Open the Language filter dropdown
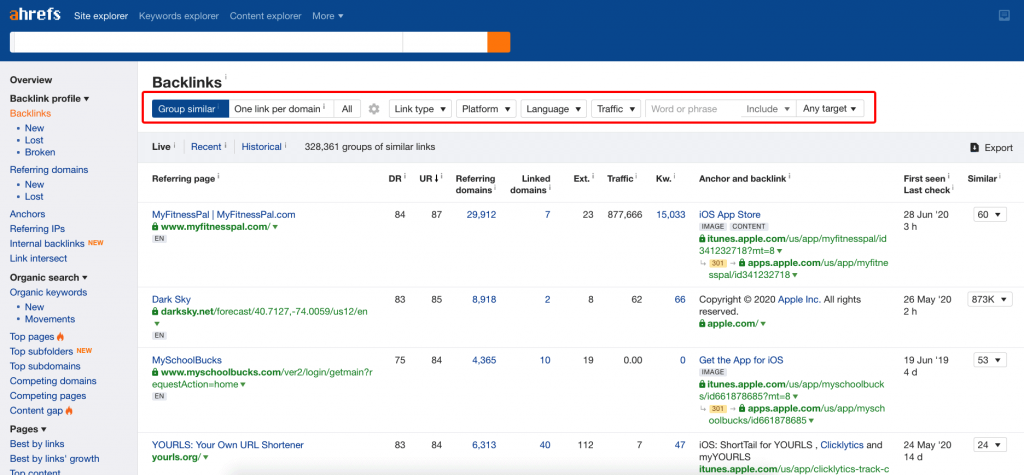This screenshot has height=475, width=1024. coord(553,109)
